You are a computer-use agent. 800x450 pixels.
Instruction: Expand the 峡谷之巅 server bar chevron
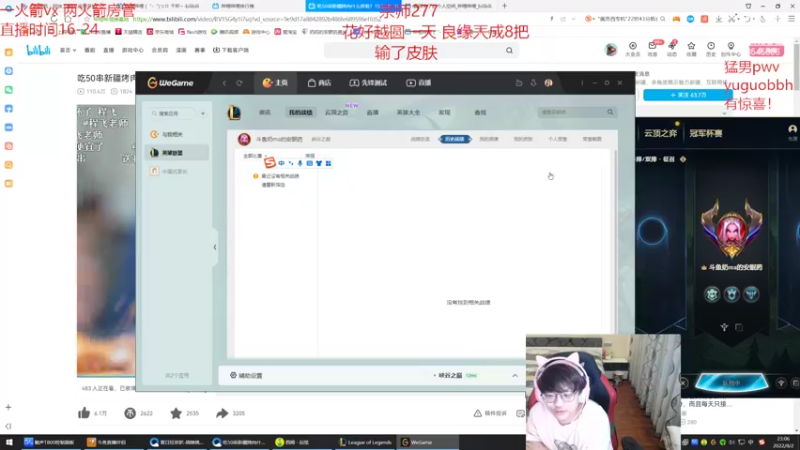515,376
